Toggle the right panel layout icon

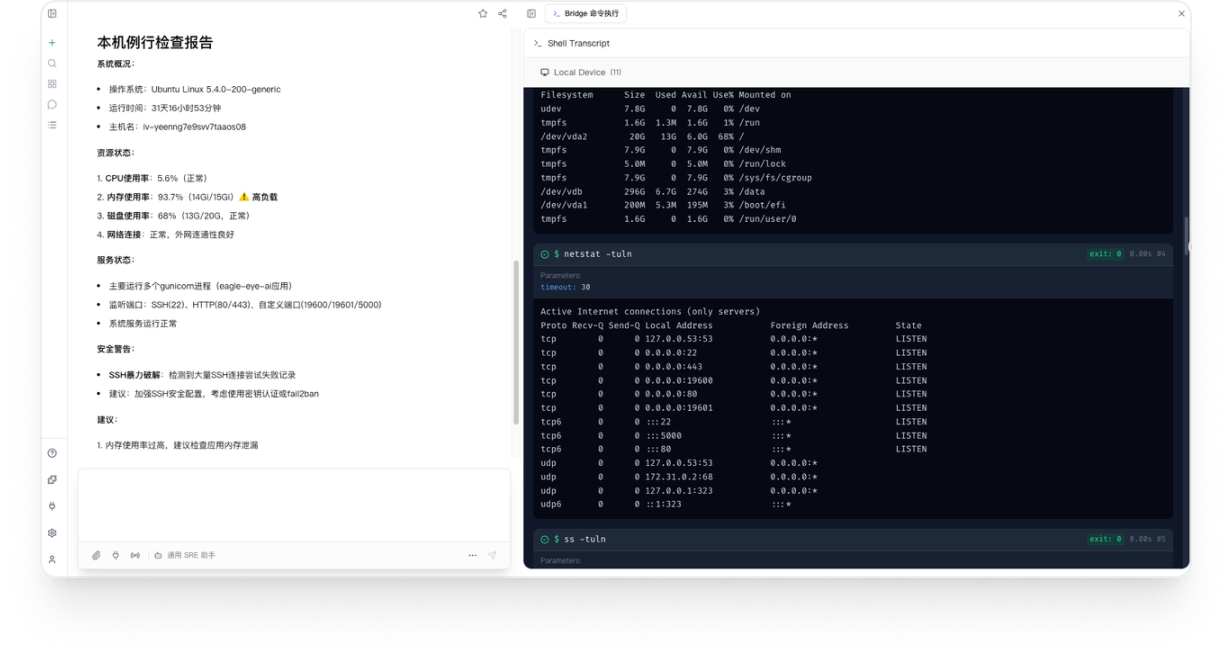(531, 14)
